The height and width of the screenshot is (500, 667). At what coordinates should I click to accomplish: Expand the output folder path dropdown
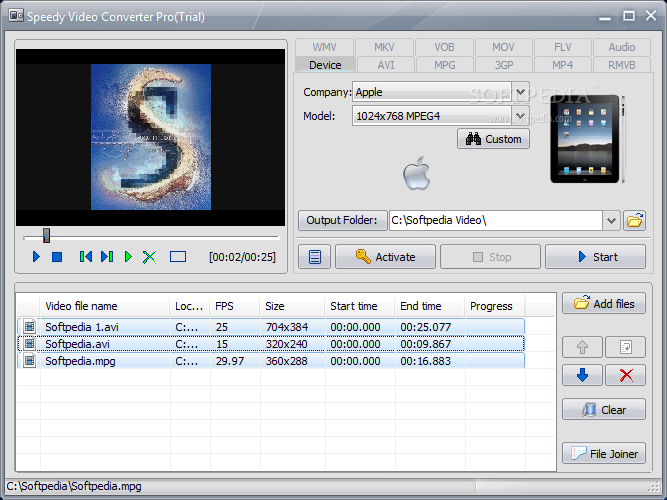[611, 220]
